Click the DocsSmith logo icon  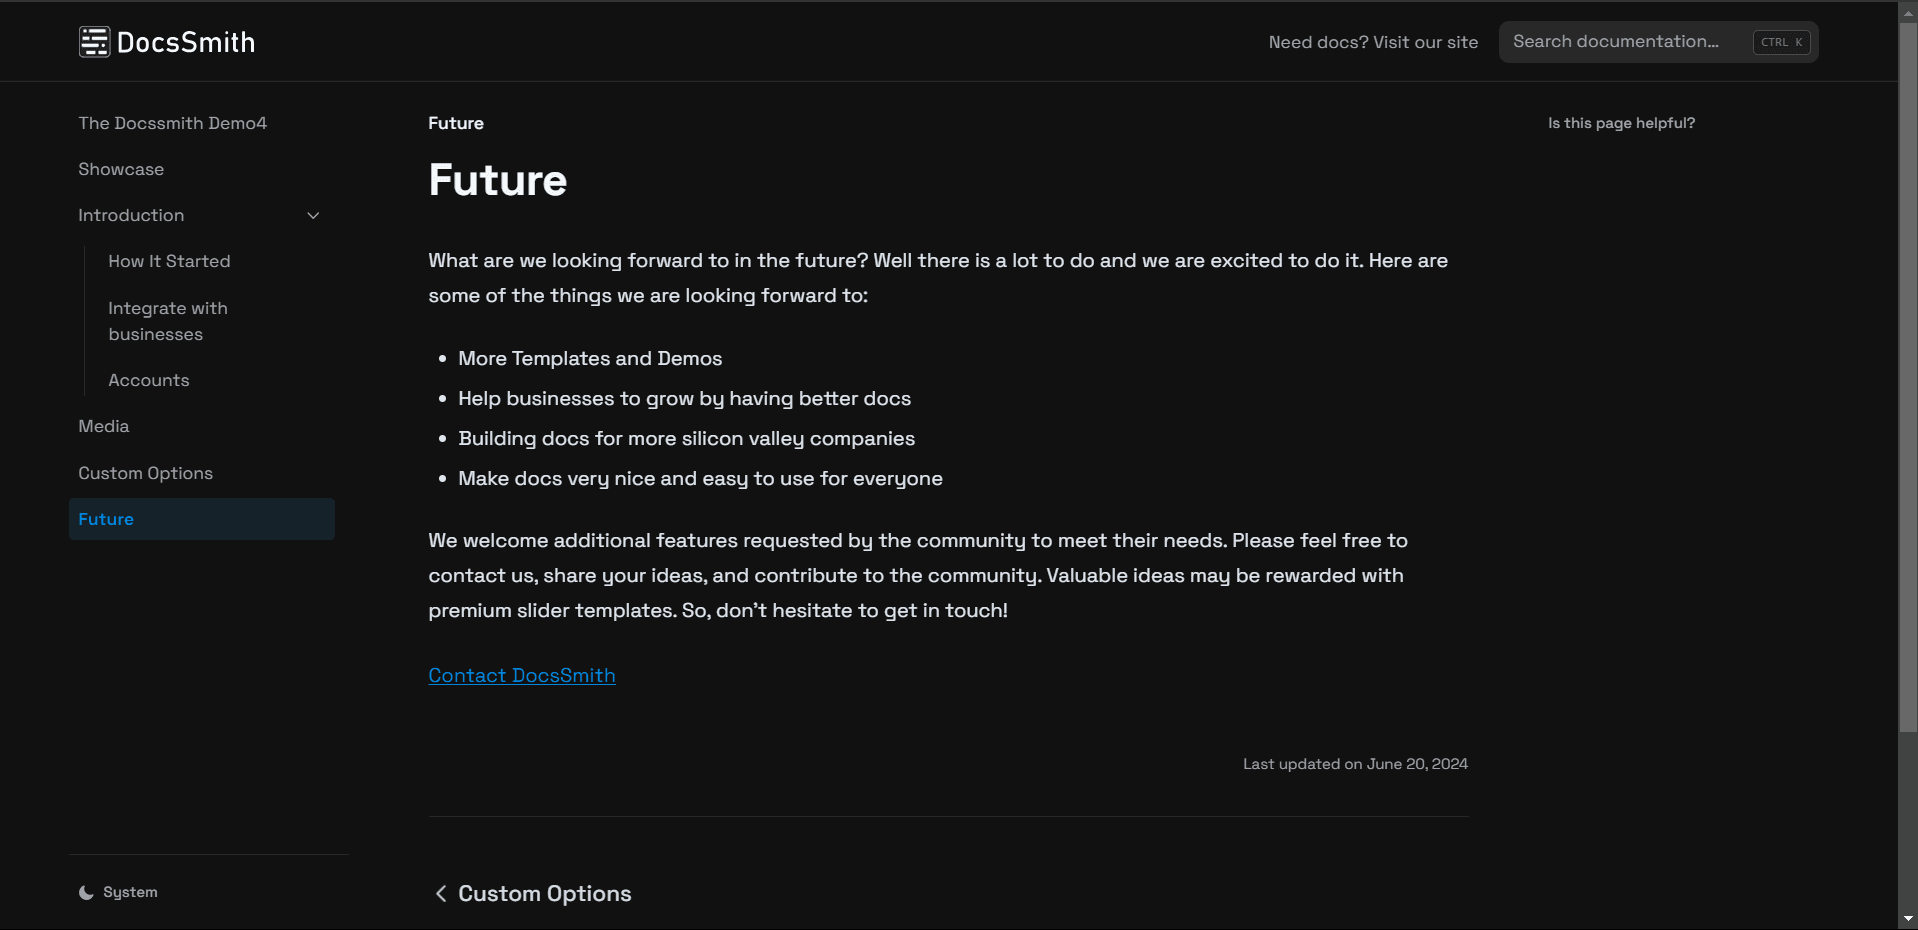coord(94,42)
